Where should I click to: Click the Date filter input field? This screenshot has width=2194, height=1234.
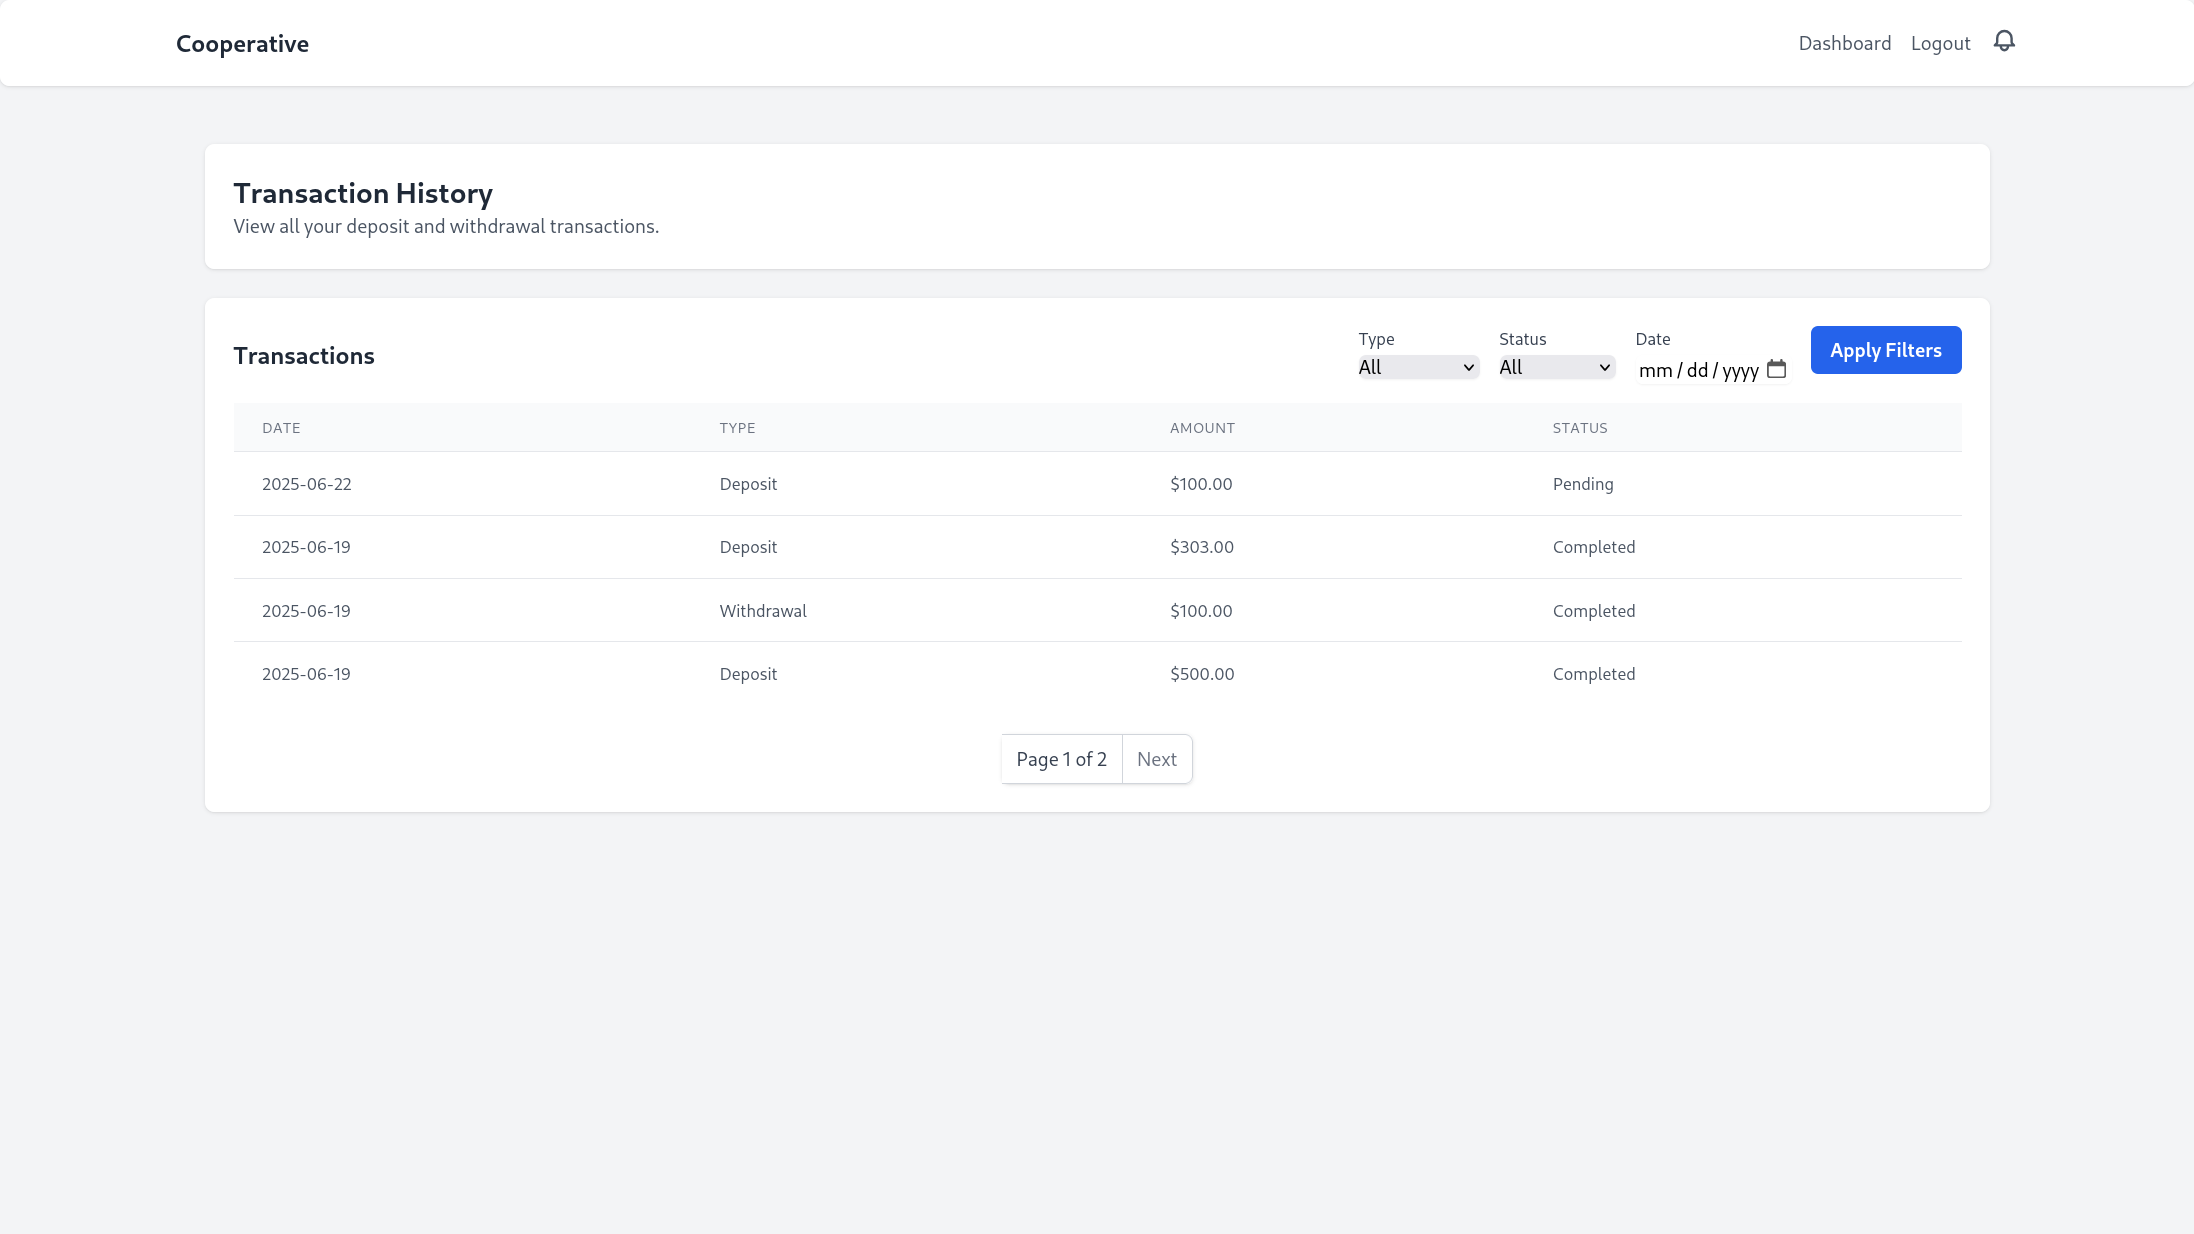pos(1697,370)
